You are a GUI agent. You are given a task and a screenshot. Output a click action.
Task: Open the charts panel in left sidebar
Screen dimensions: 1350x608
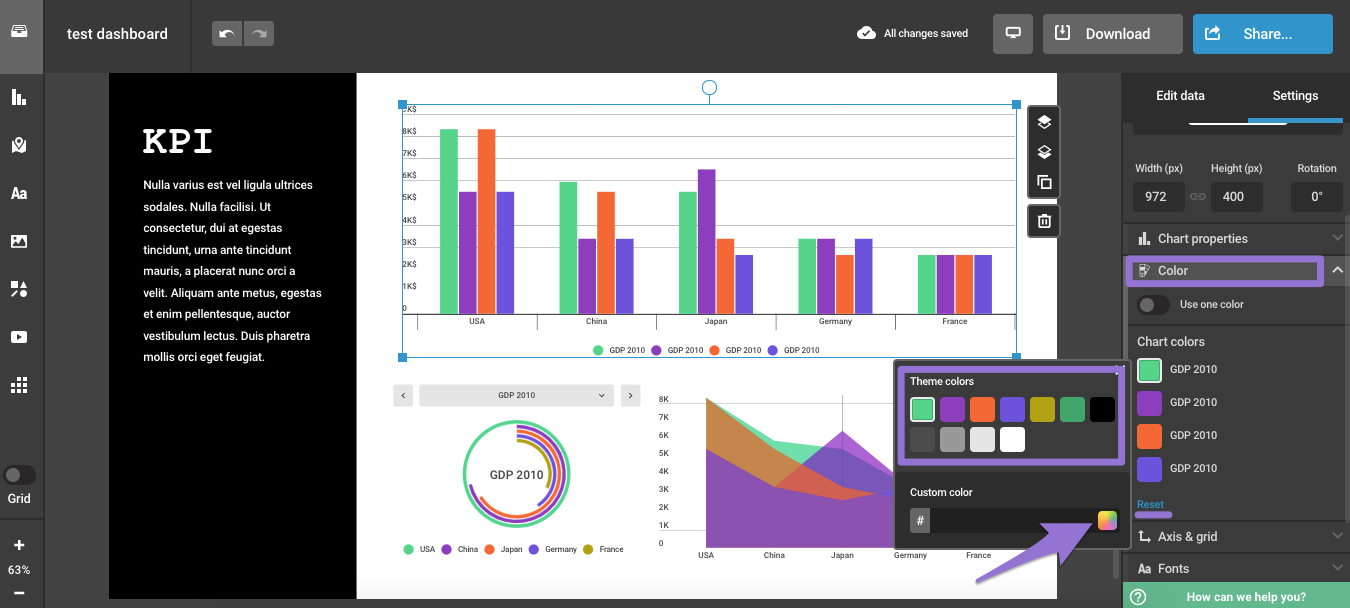(x=19, y=97)
